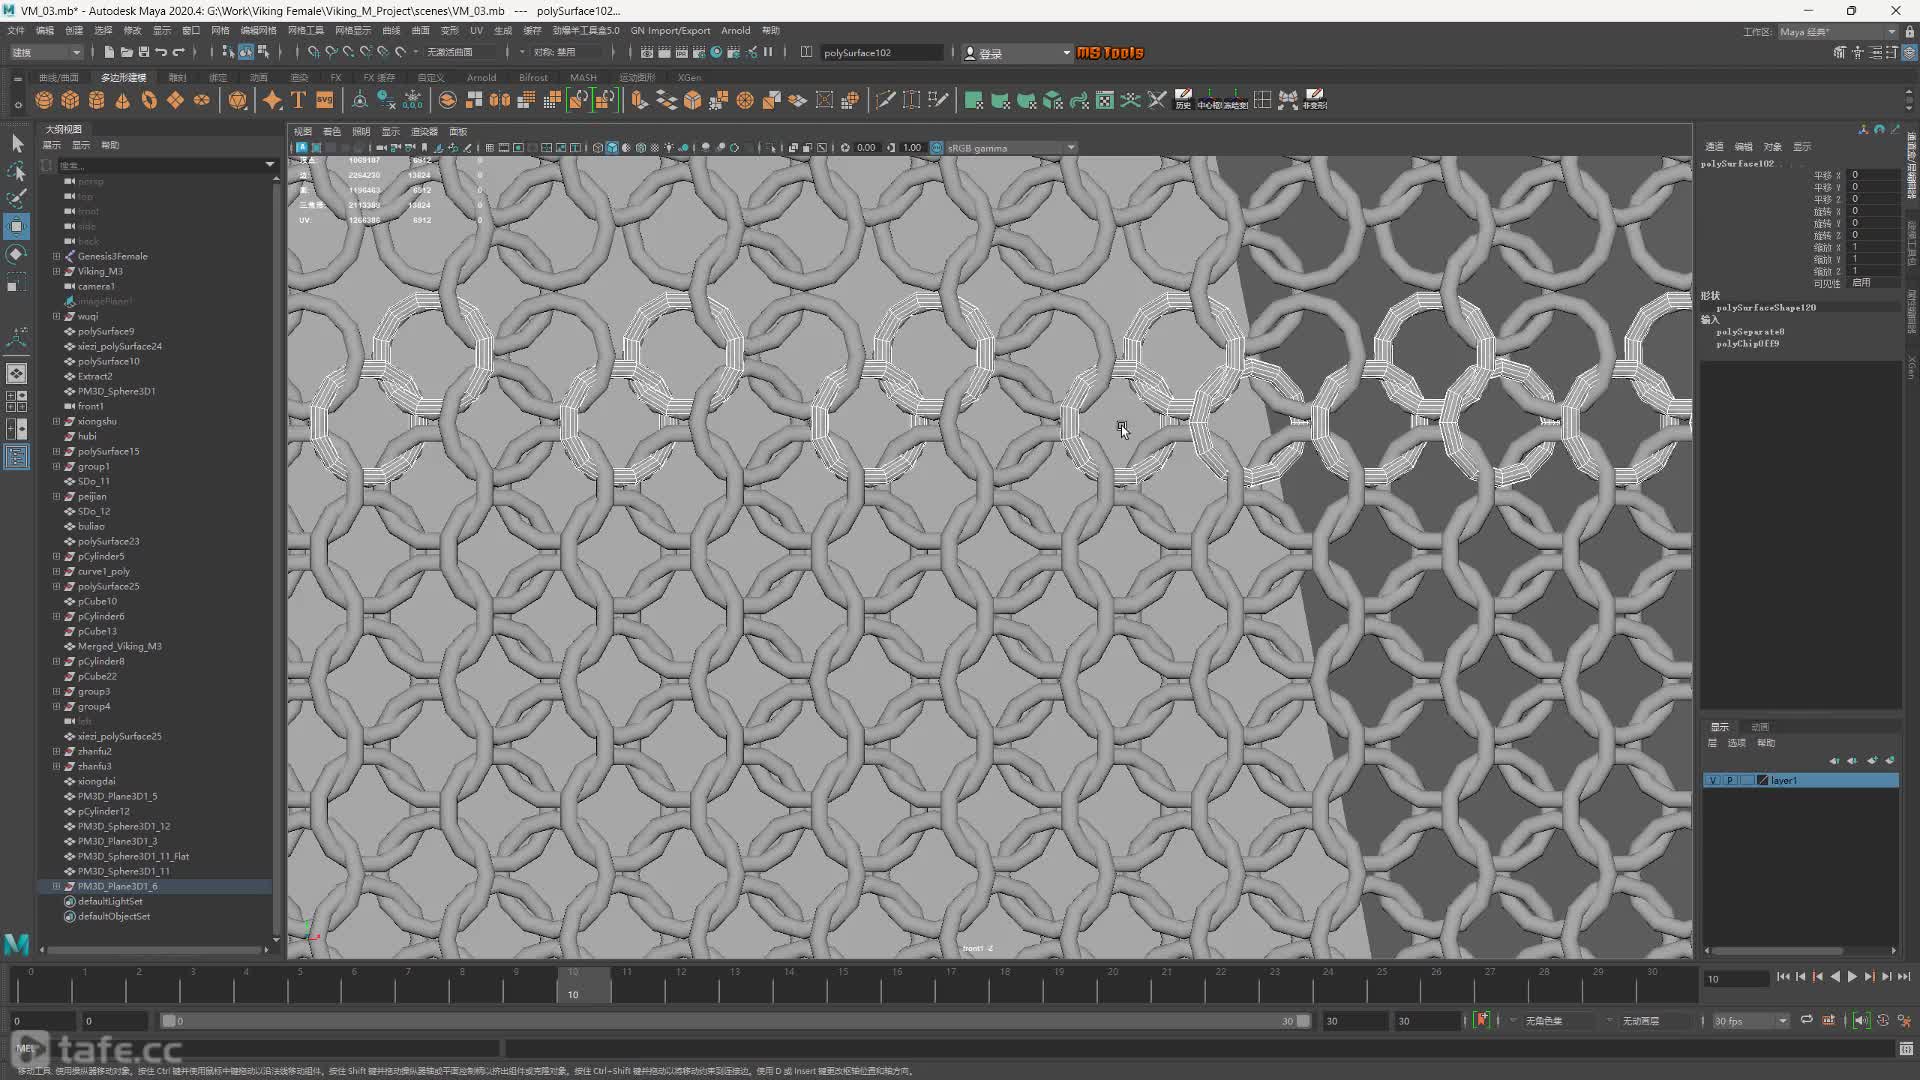This screenshot has height=1080, width=1920.
Task: Expand the peijian node
Action: (56, 496)
